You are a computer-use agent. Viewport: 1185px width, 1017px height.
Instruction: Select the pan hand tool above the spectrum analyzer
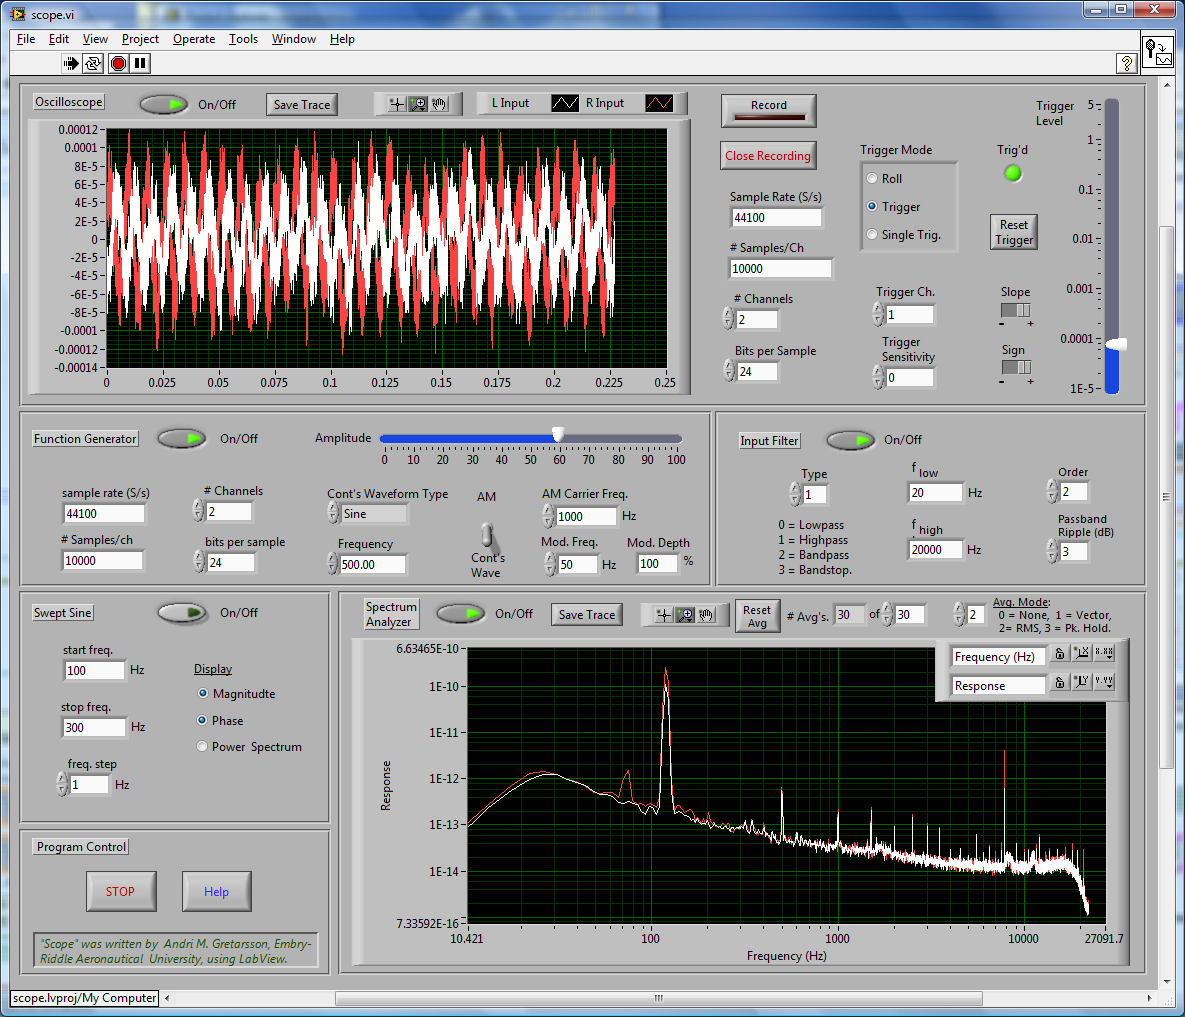point(707,615)
